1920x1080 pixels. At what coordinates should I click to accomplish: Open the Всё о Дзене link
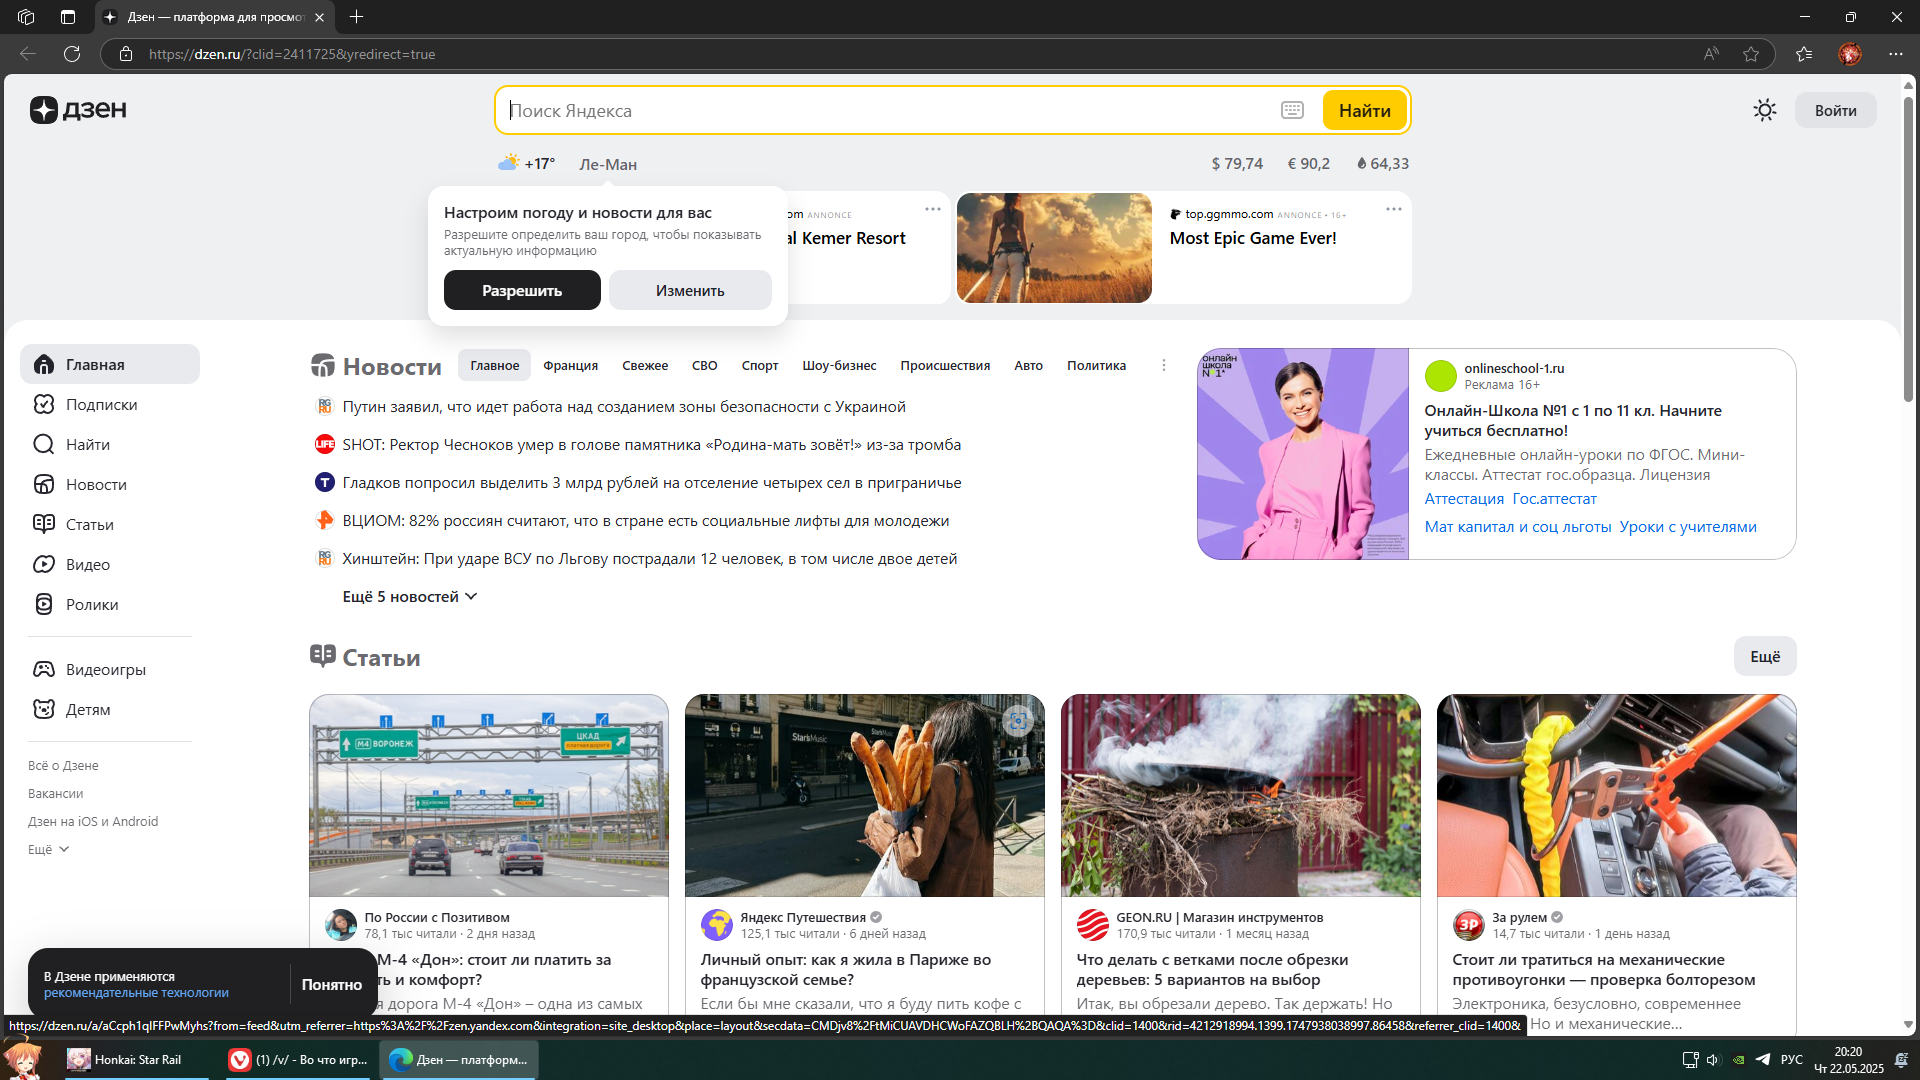point(63,765)
